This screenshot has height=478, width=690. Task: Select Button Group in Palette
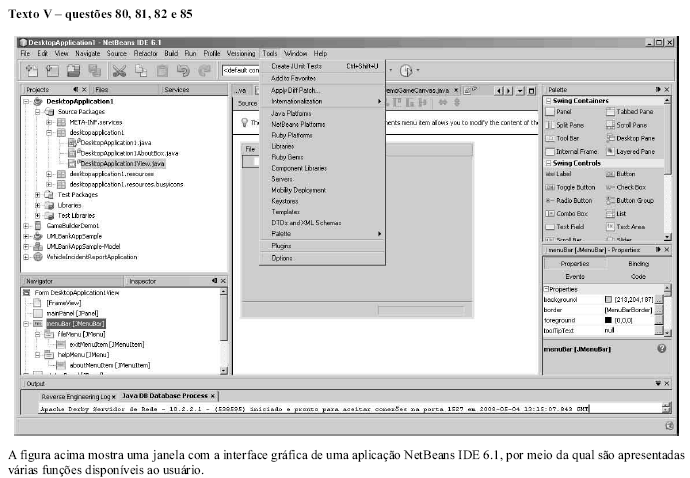pyautogui.click(x=630, y=201)
